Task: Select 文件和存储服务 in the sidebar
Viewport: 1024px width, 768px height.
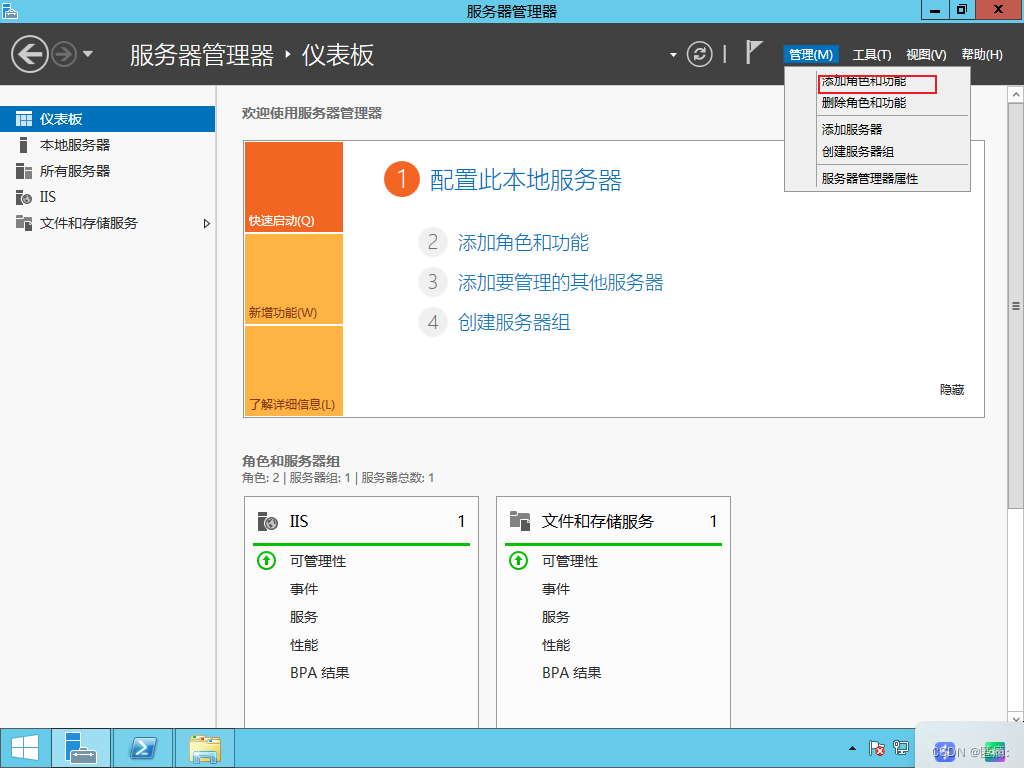Action: point(107,223)
